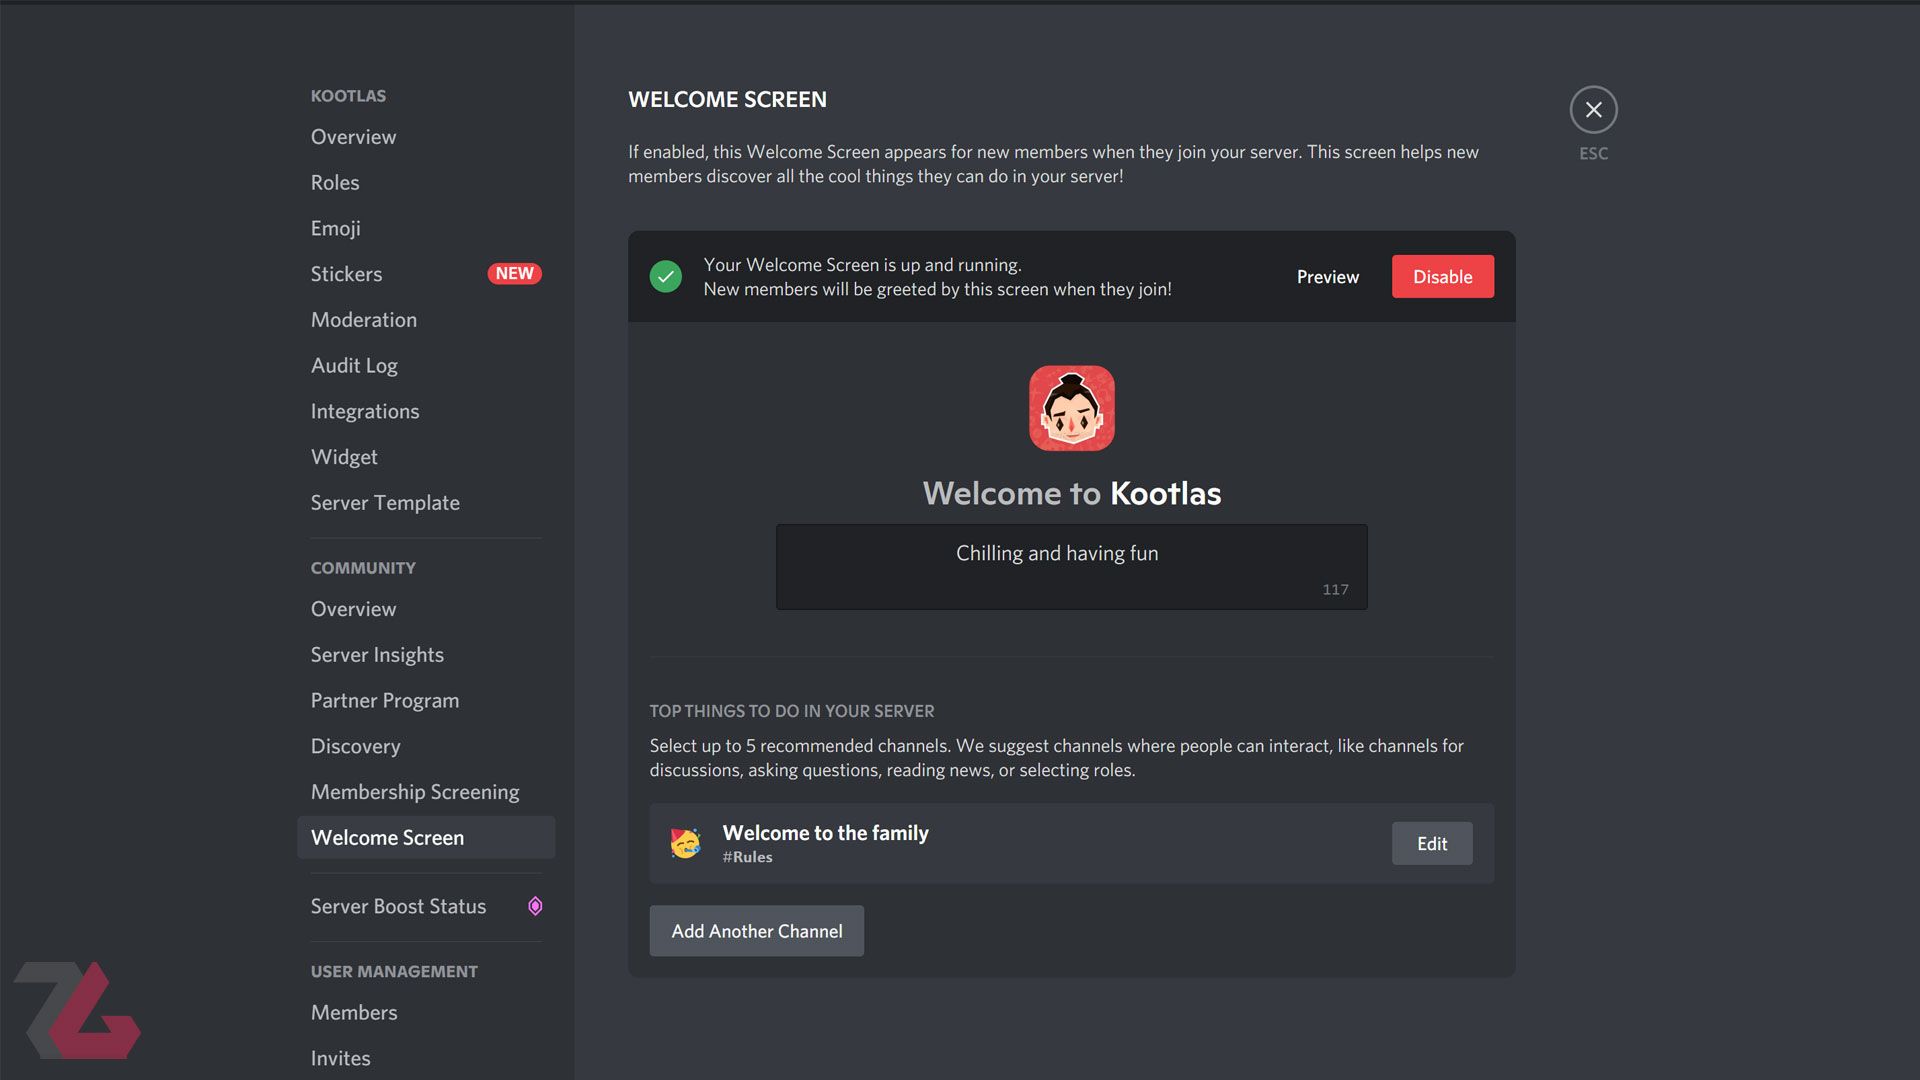Select Discovery in the sidebar
1920x1080 pixels.
[355, 746]
